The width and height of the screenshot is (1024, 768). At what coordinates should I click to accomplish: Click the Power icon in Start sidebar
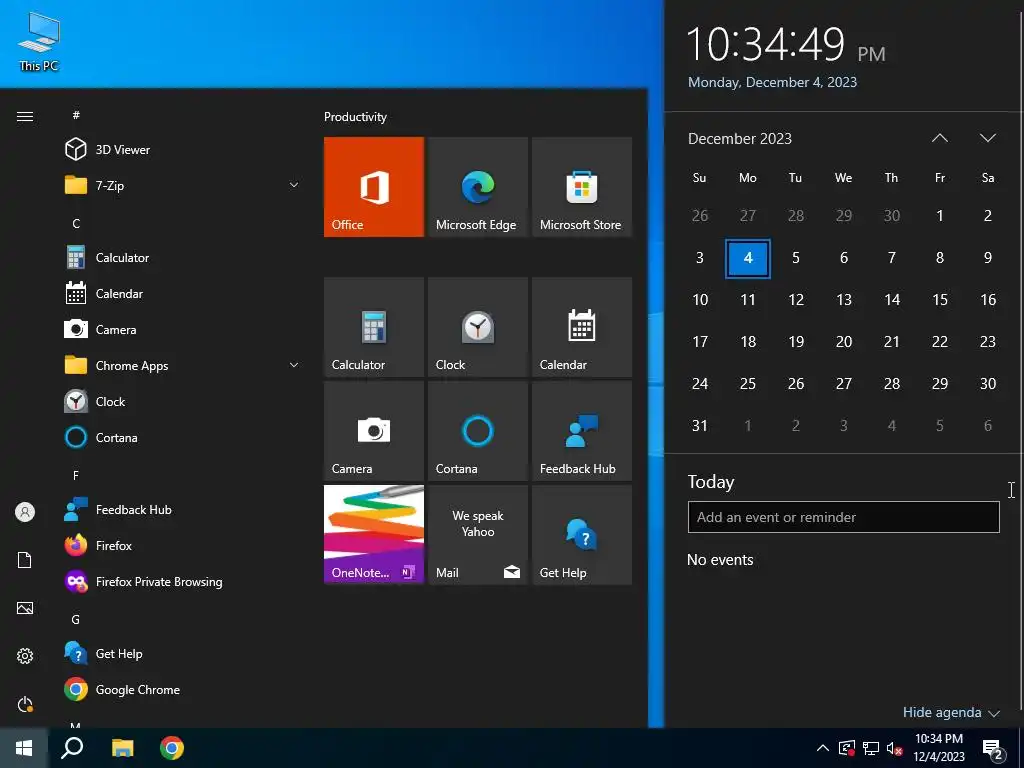click(25, 704)
